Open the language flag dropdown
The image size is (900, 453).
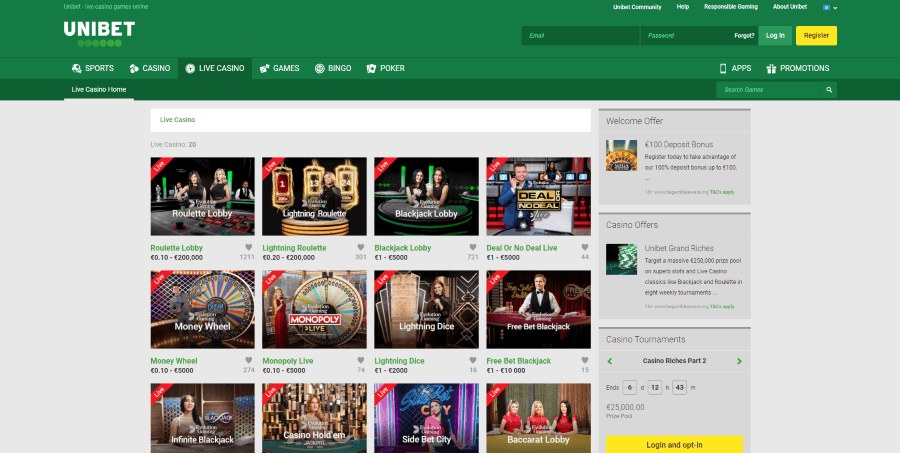[x=830, y=7]
